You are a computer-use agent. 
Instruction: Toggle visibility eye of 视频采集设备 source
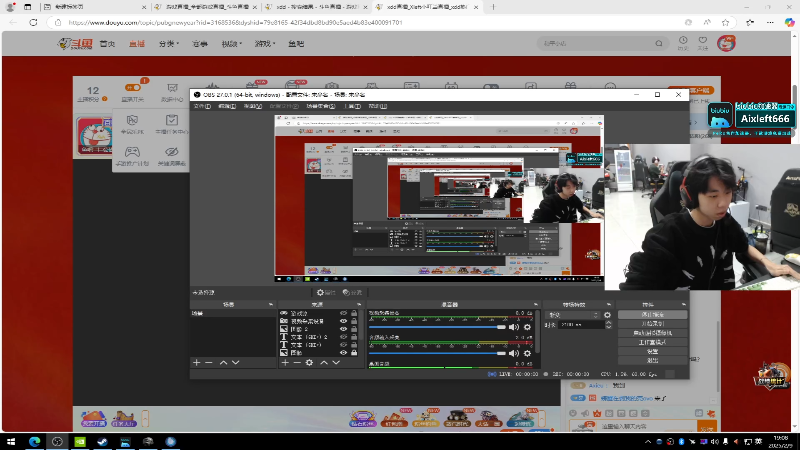pos(343,321)
